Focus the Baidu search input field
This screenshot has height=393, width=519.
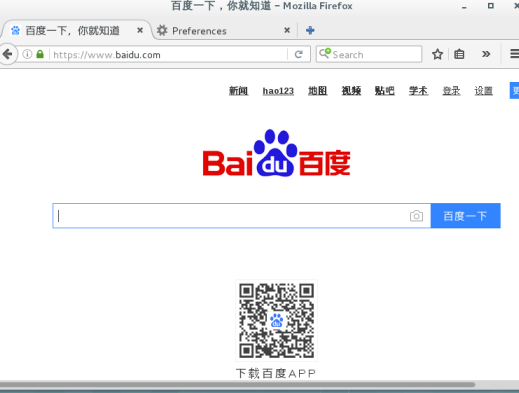tap(241, 216)
